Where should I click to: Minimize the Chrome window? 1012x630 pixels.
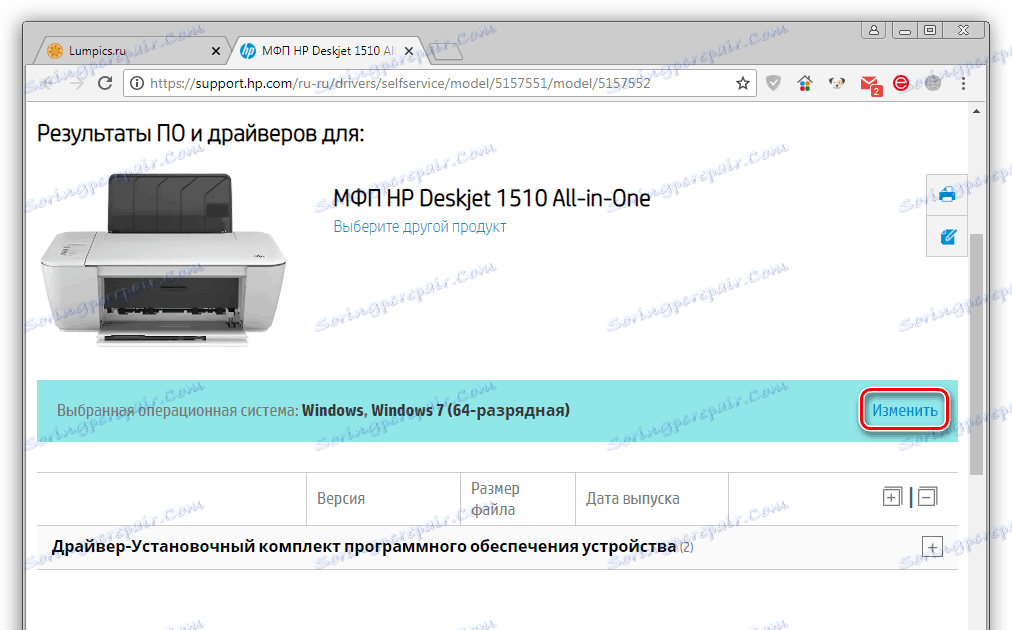[905, 30]
